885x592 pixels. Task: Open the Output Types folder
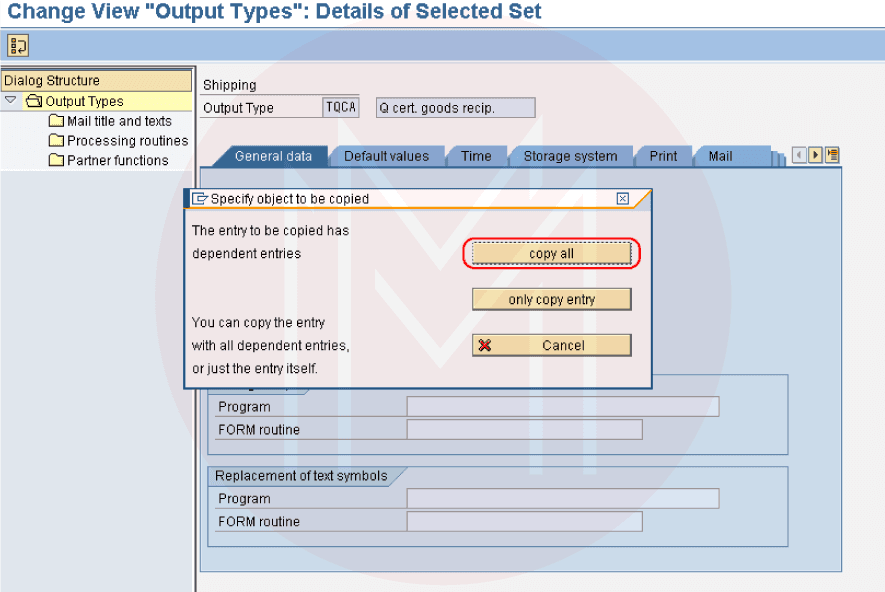coord(84,101)
